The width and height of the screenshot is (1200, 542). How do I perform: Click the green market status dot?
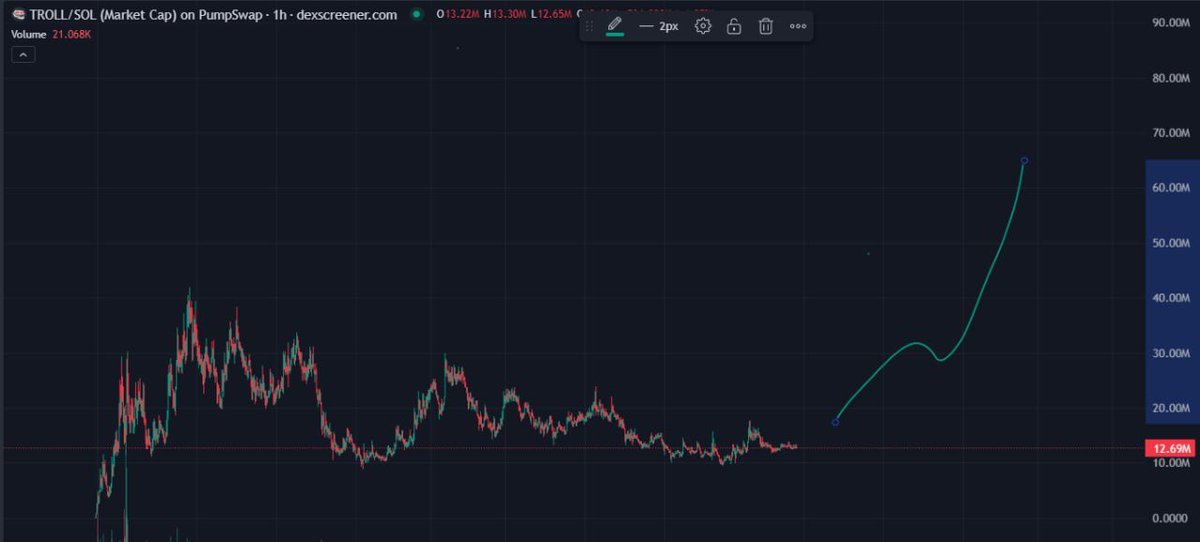tap(416, 15)
